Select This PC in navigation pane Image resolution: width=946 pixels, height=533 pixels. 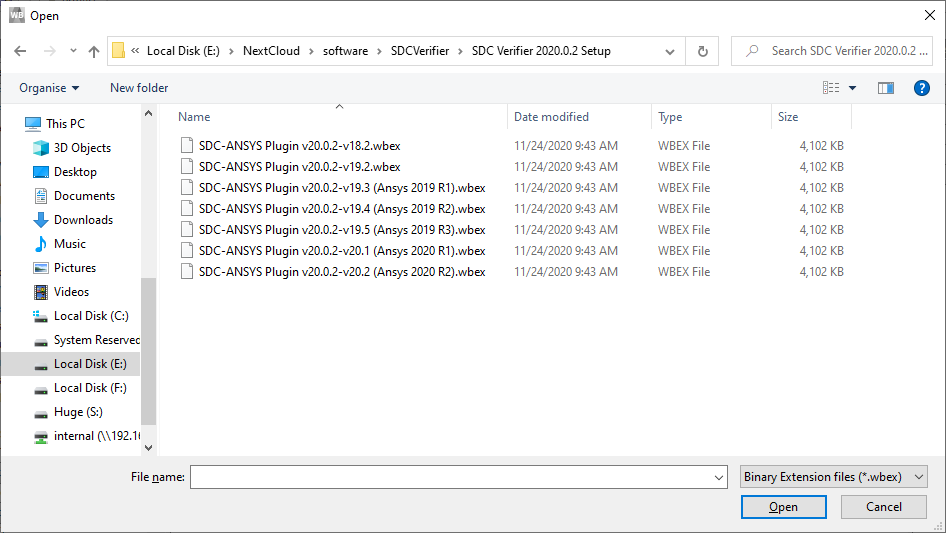click(65, 124)
